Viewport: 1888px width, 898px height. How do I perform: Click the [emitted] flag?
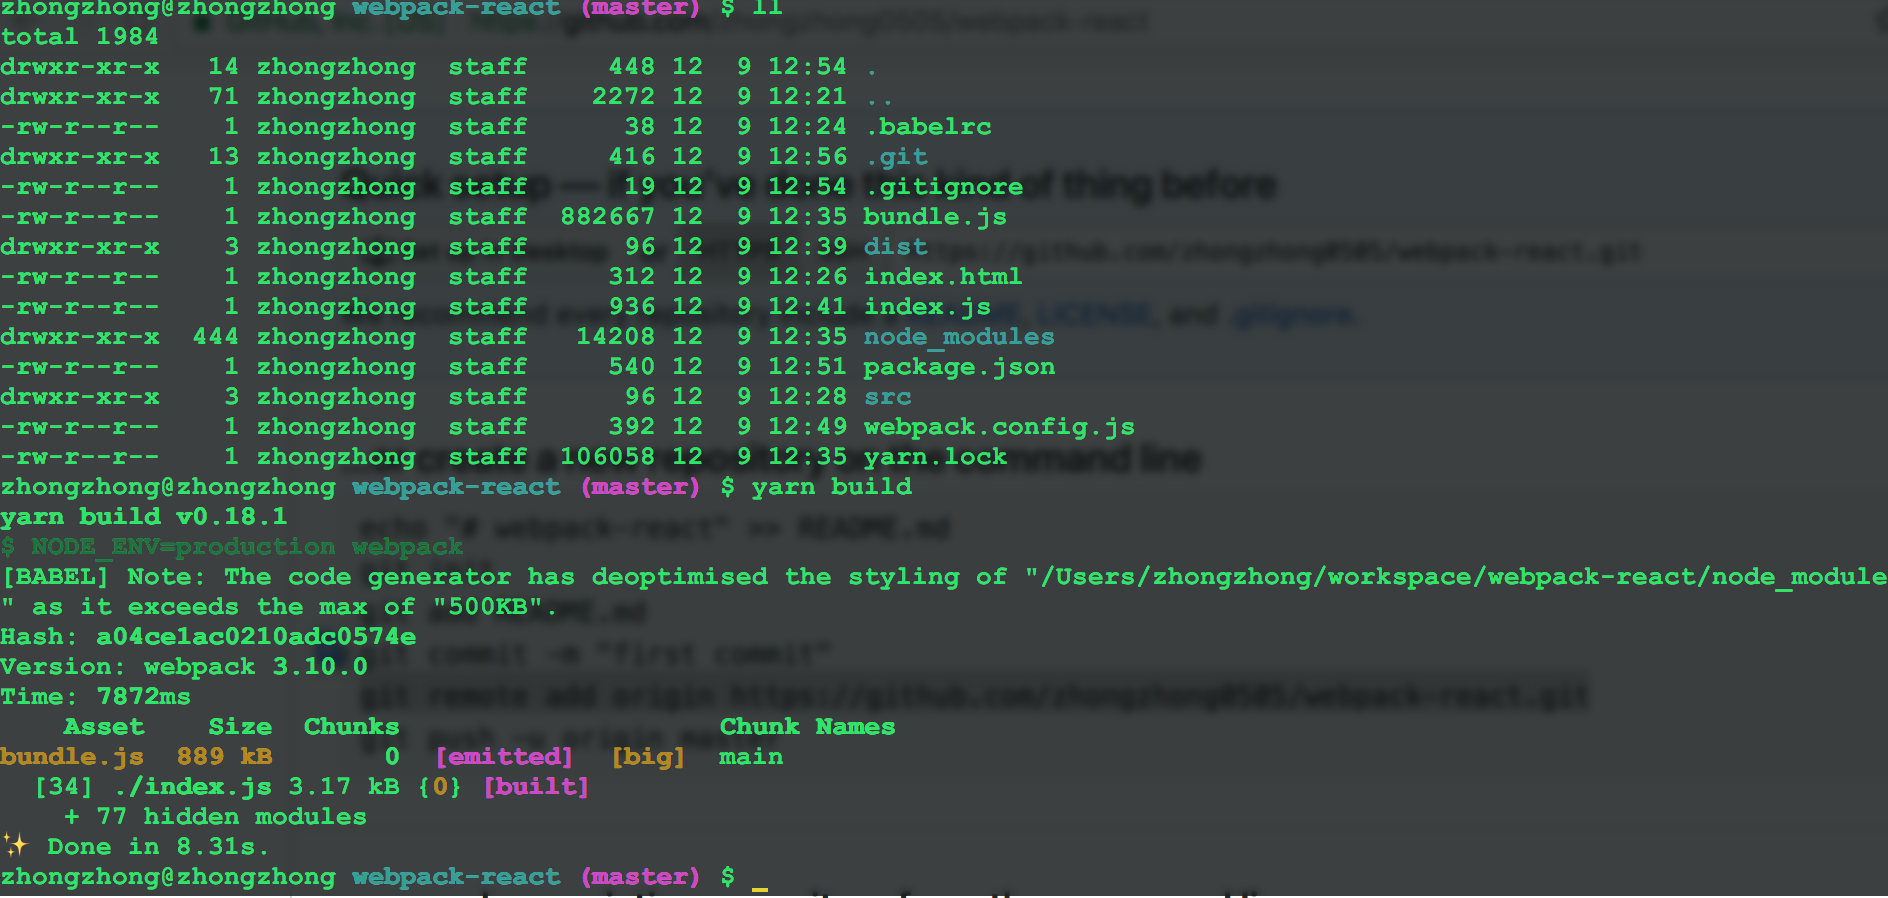point(504,757)
